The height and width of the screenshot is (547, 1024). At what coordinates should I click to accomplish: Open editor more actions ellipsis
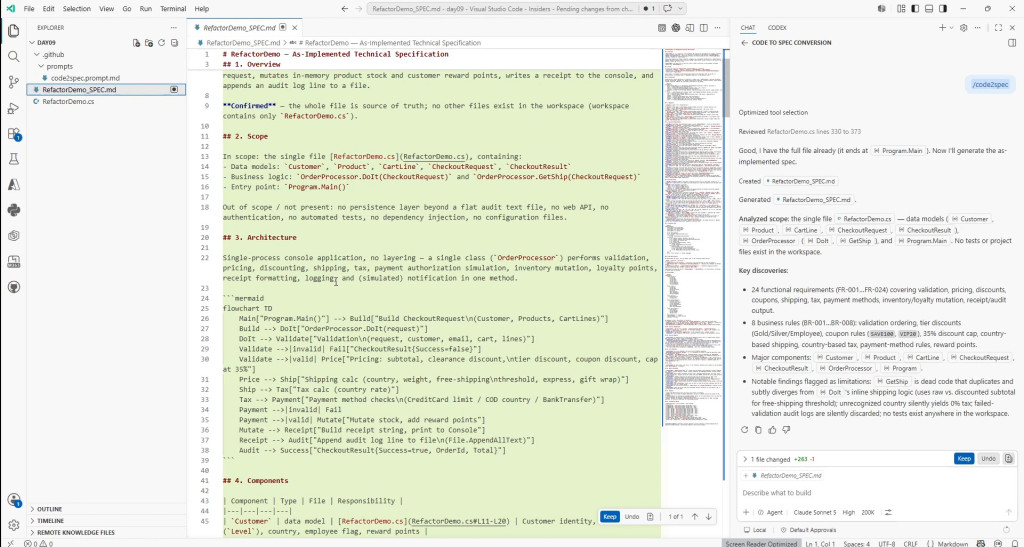point(717,28)
